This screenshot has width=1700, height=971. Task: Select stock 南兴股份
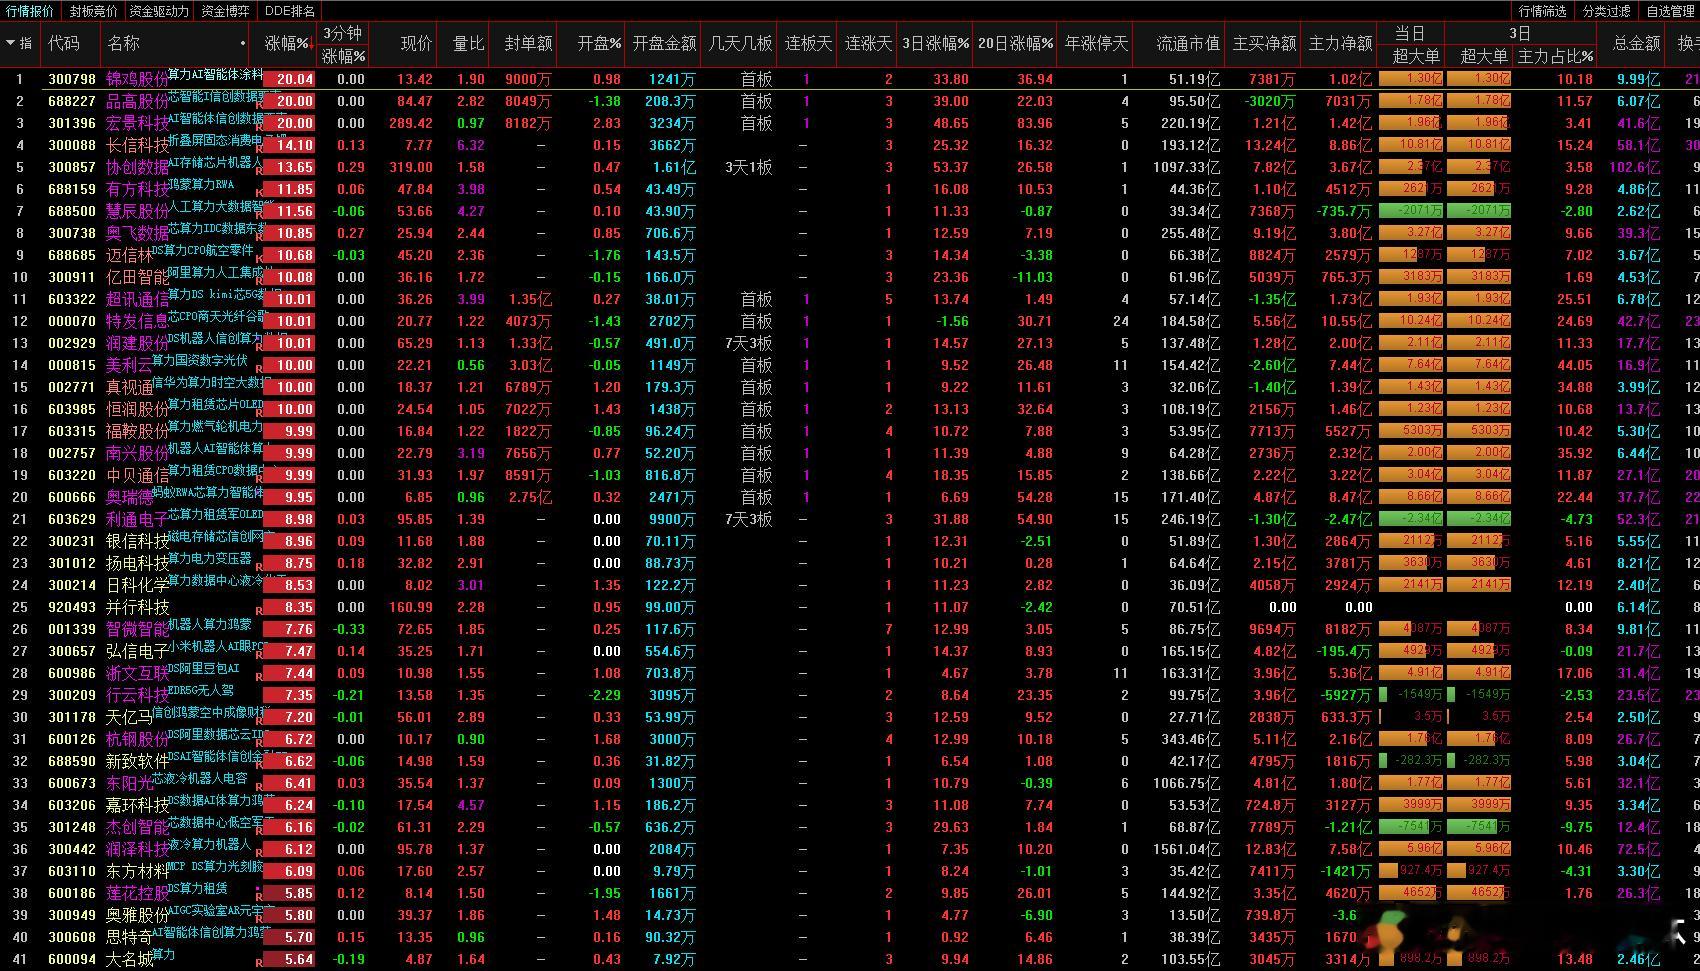tap(137, 453)
